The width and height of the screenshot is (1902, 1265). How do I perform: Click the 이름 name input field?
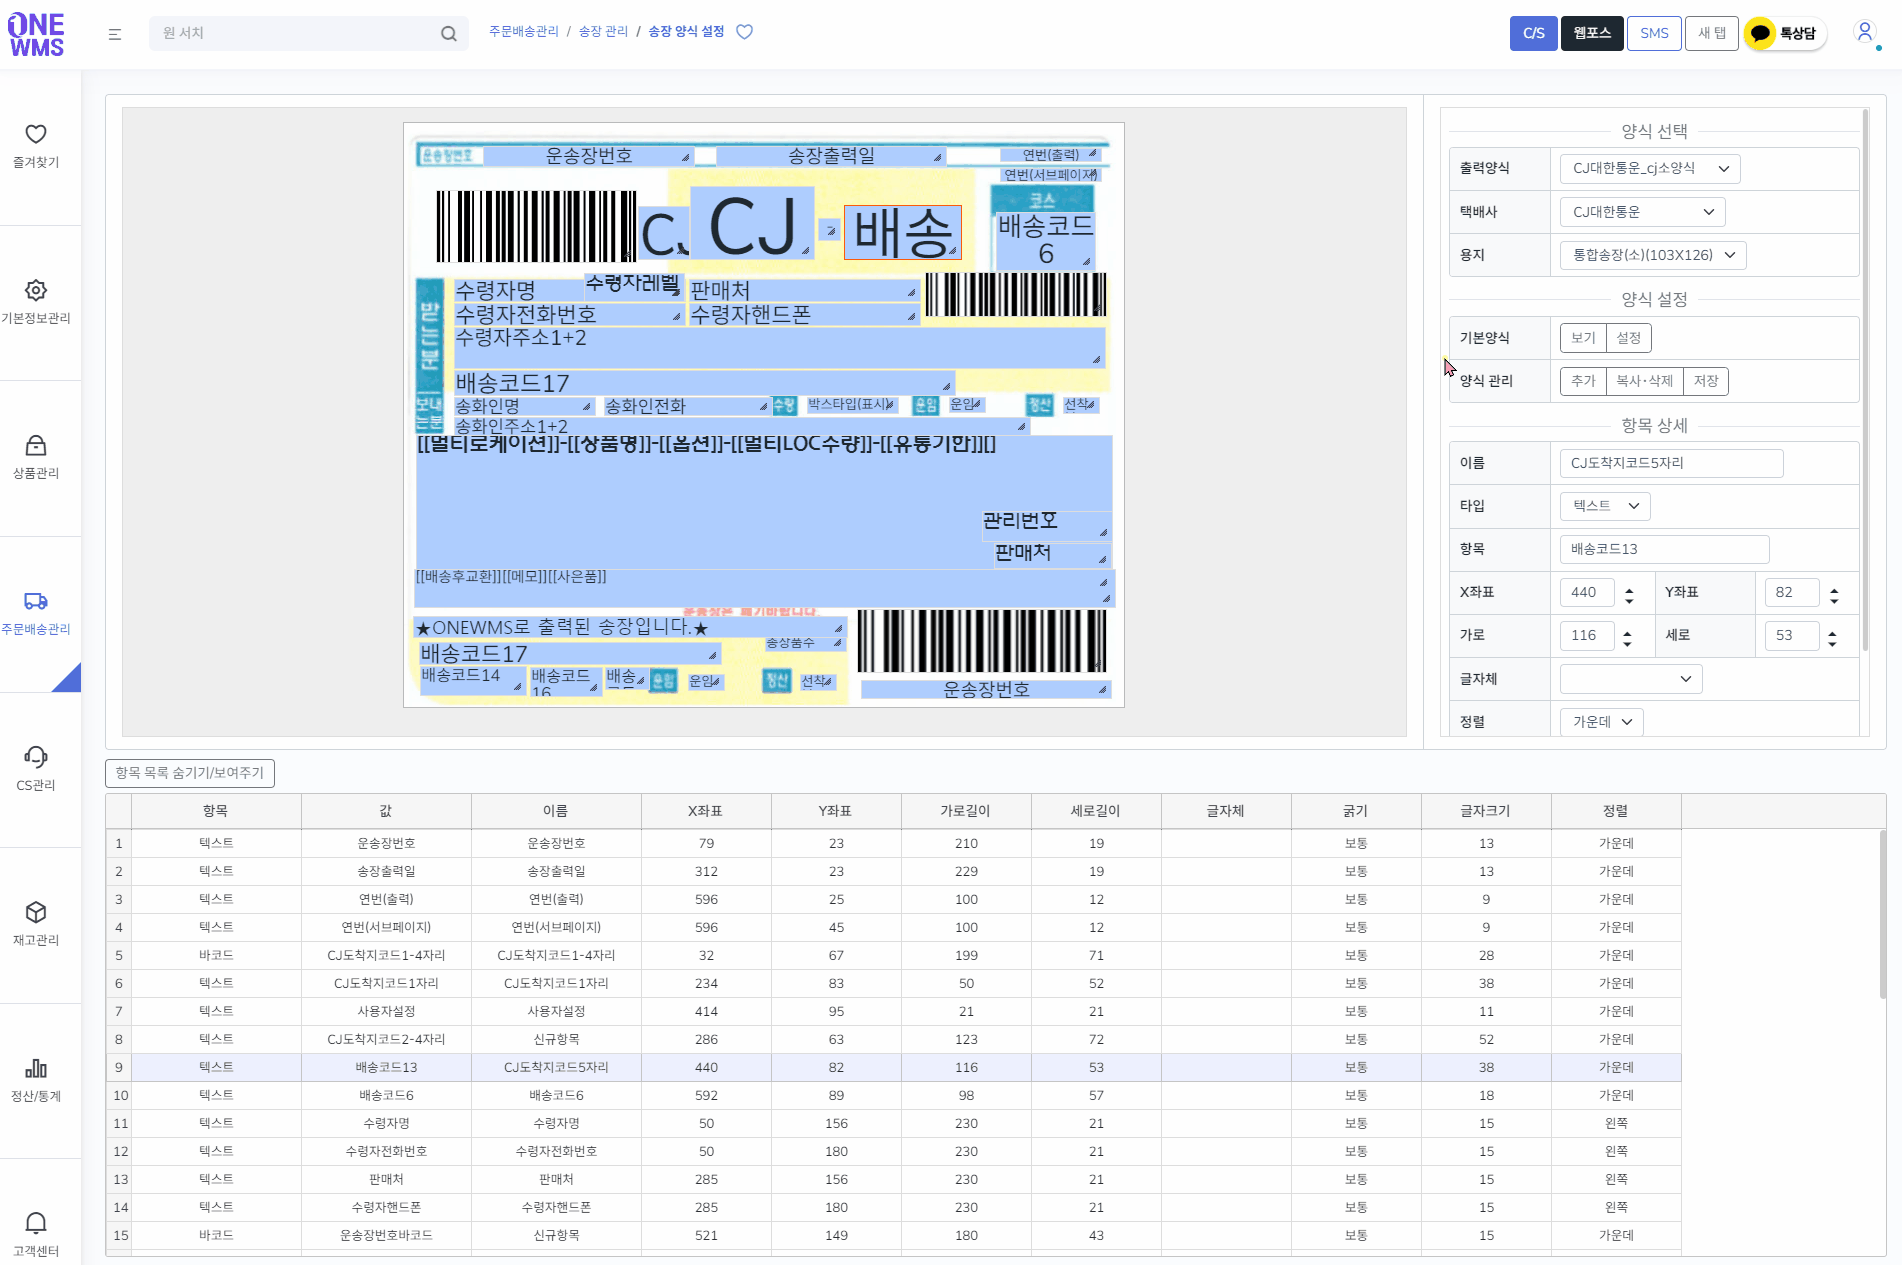point(1671,463)
